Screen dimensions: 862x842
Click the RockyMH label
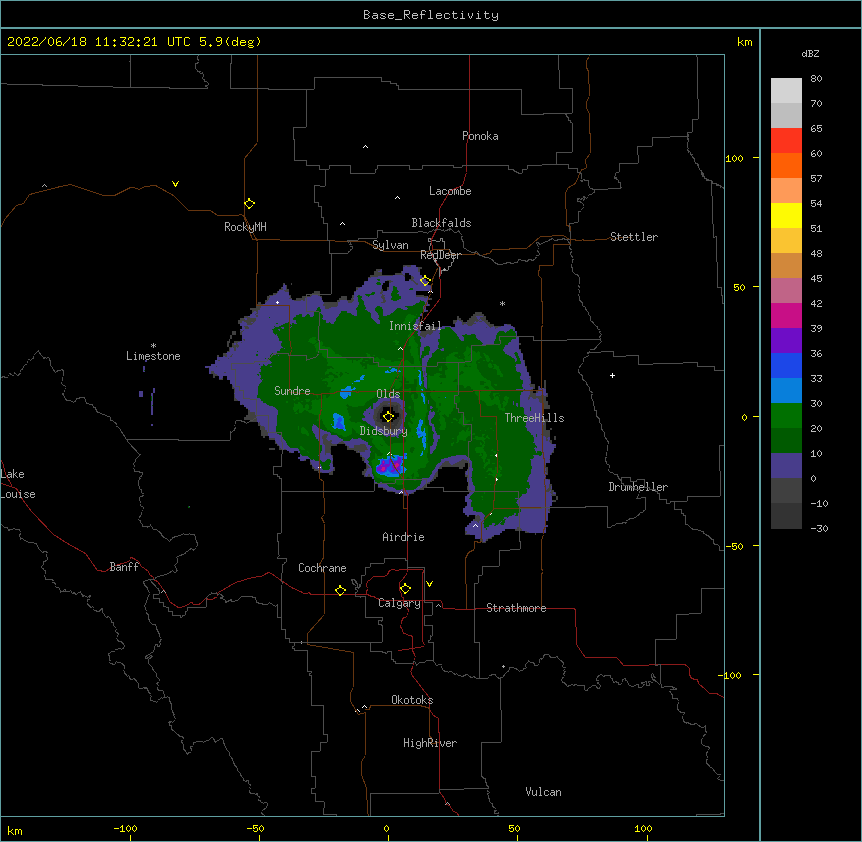[245, 227]
